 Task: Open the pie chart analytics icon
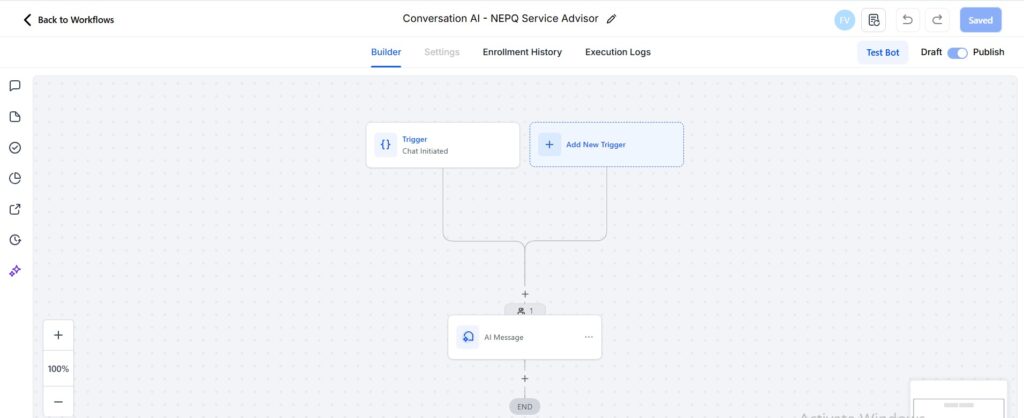point(15,178)
